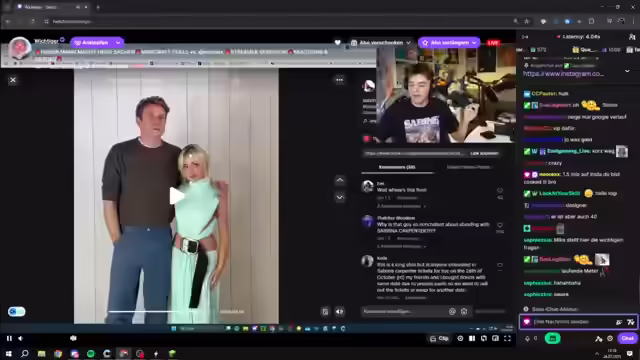Screen dimensions: 640x360
Task: Create a clip with the Clip button
Action: pyautogui.click(x=439, y=338)
